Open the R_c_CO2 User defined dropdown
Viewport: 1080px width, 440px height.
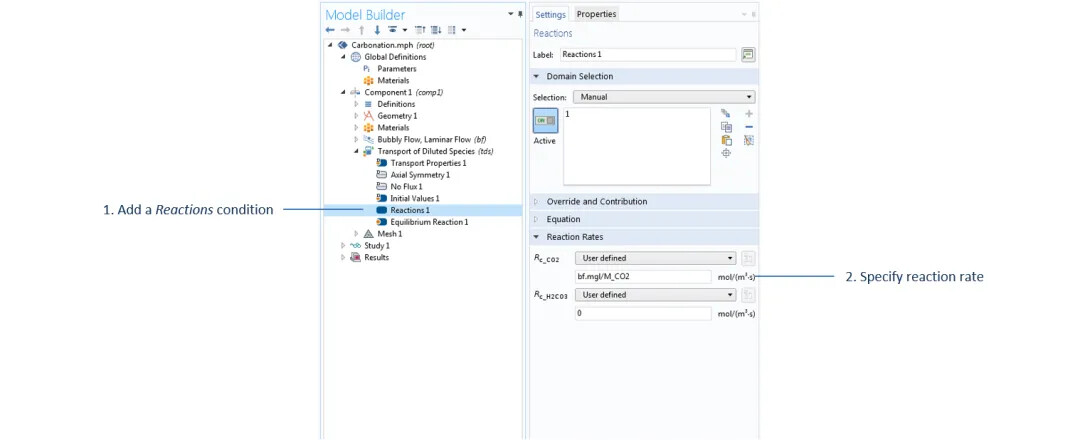tap(655, 258)
